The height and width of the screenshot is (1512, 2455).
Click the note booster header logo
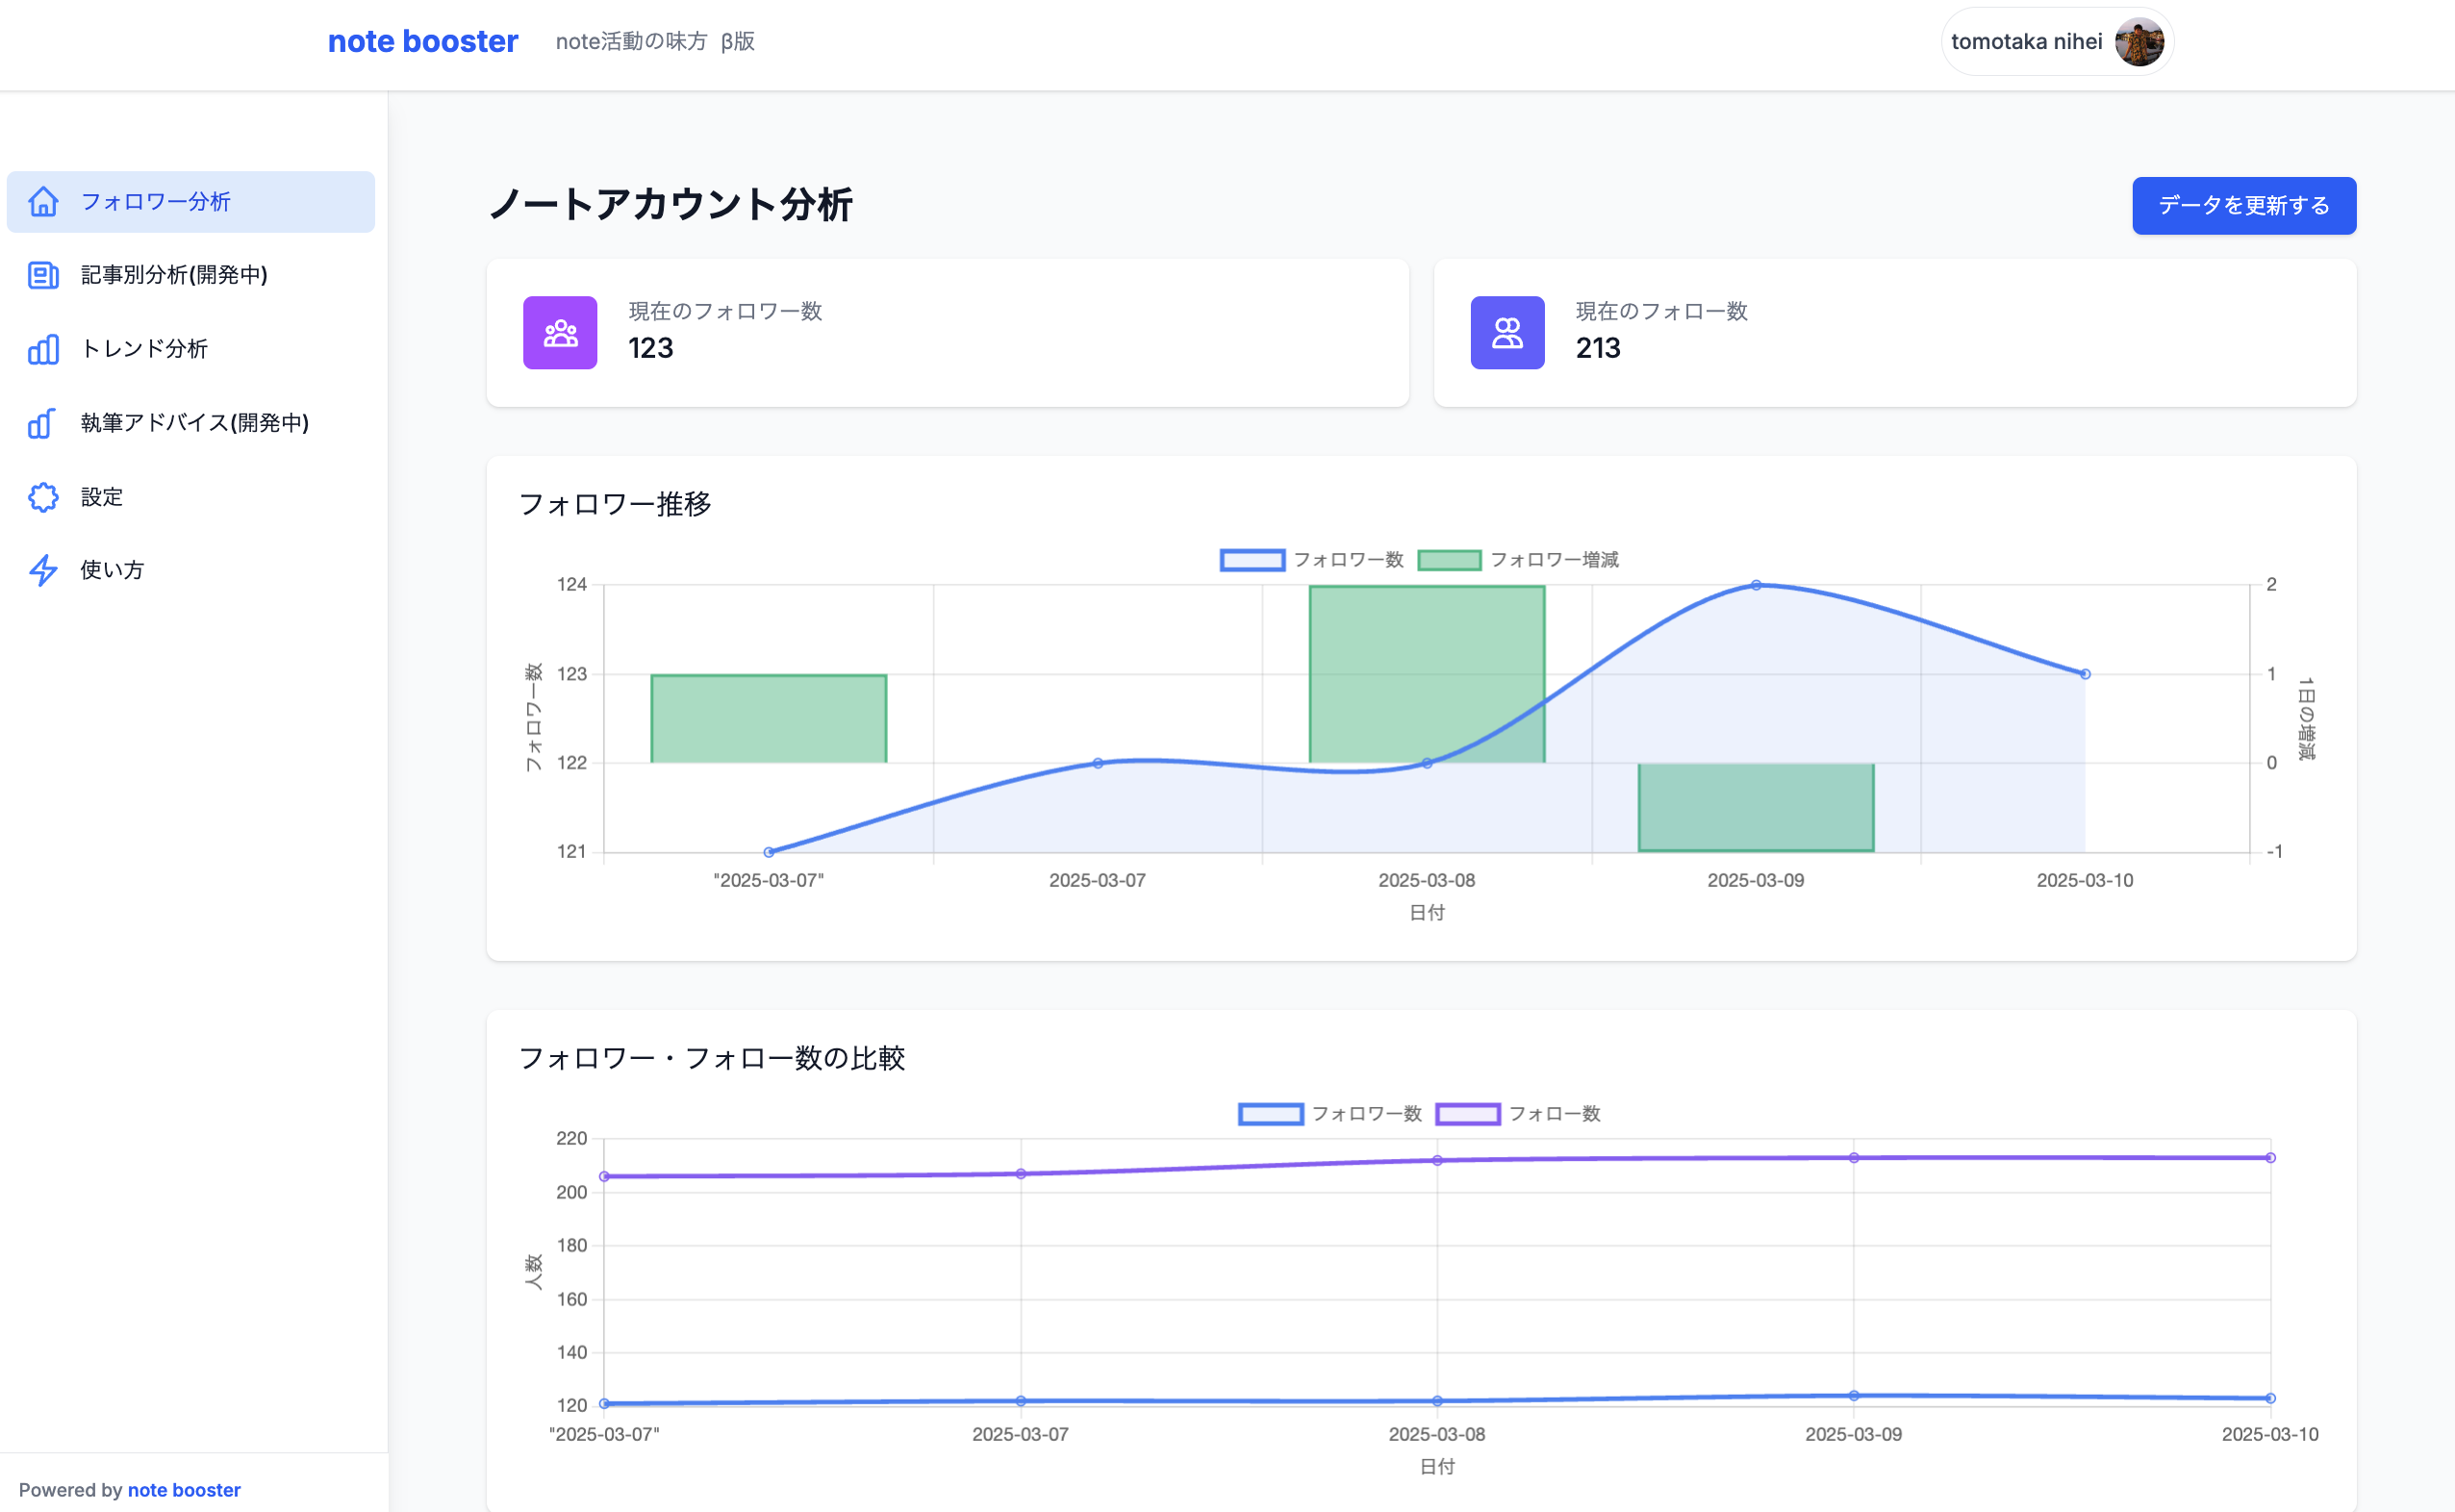pos(423,42)
